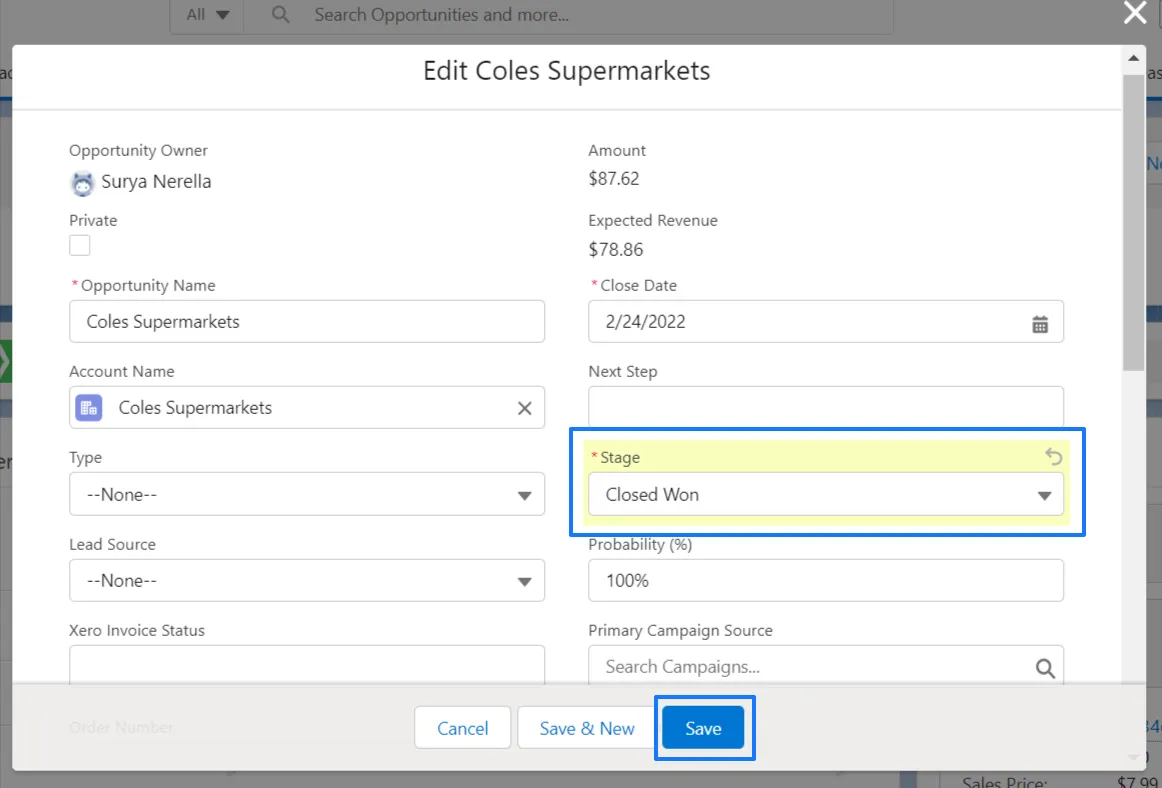Click the Close Date calendar icon

[x=1040, y=324]
